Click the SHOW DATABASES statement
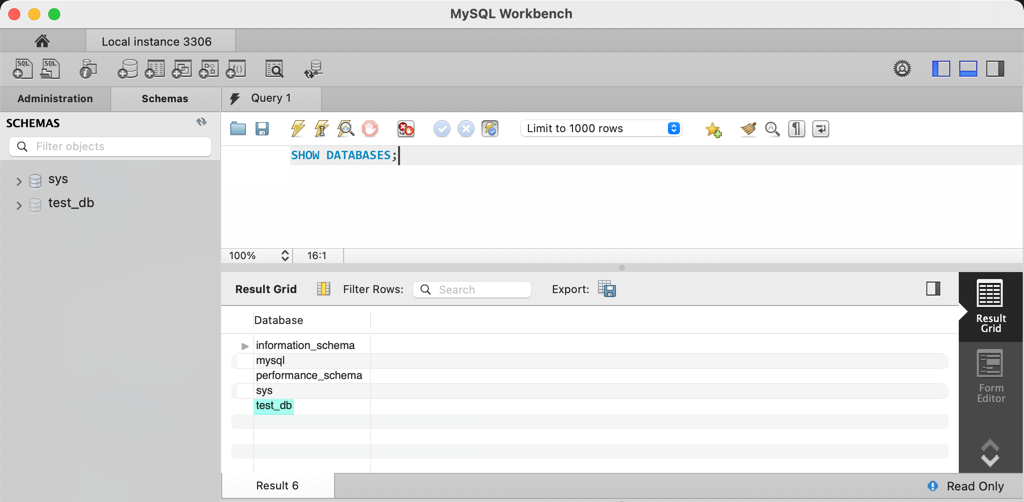Image resolution: width=1024 pixels, height=502 pixels. pos(344,155)
